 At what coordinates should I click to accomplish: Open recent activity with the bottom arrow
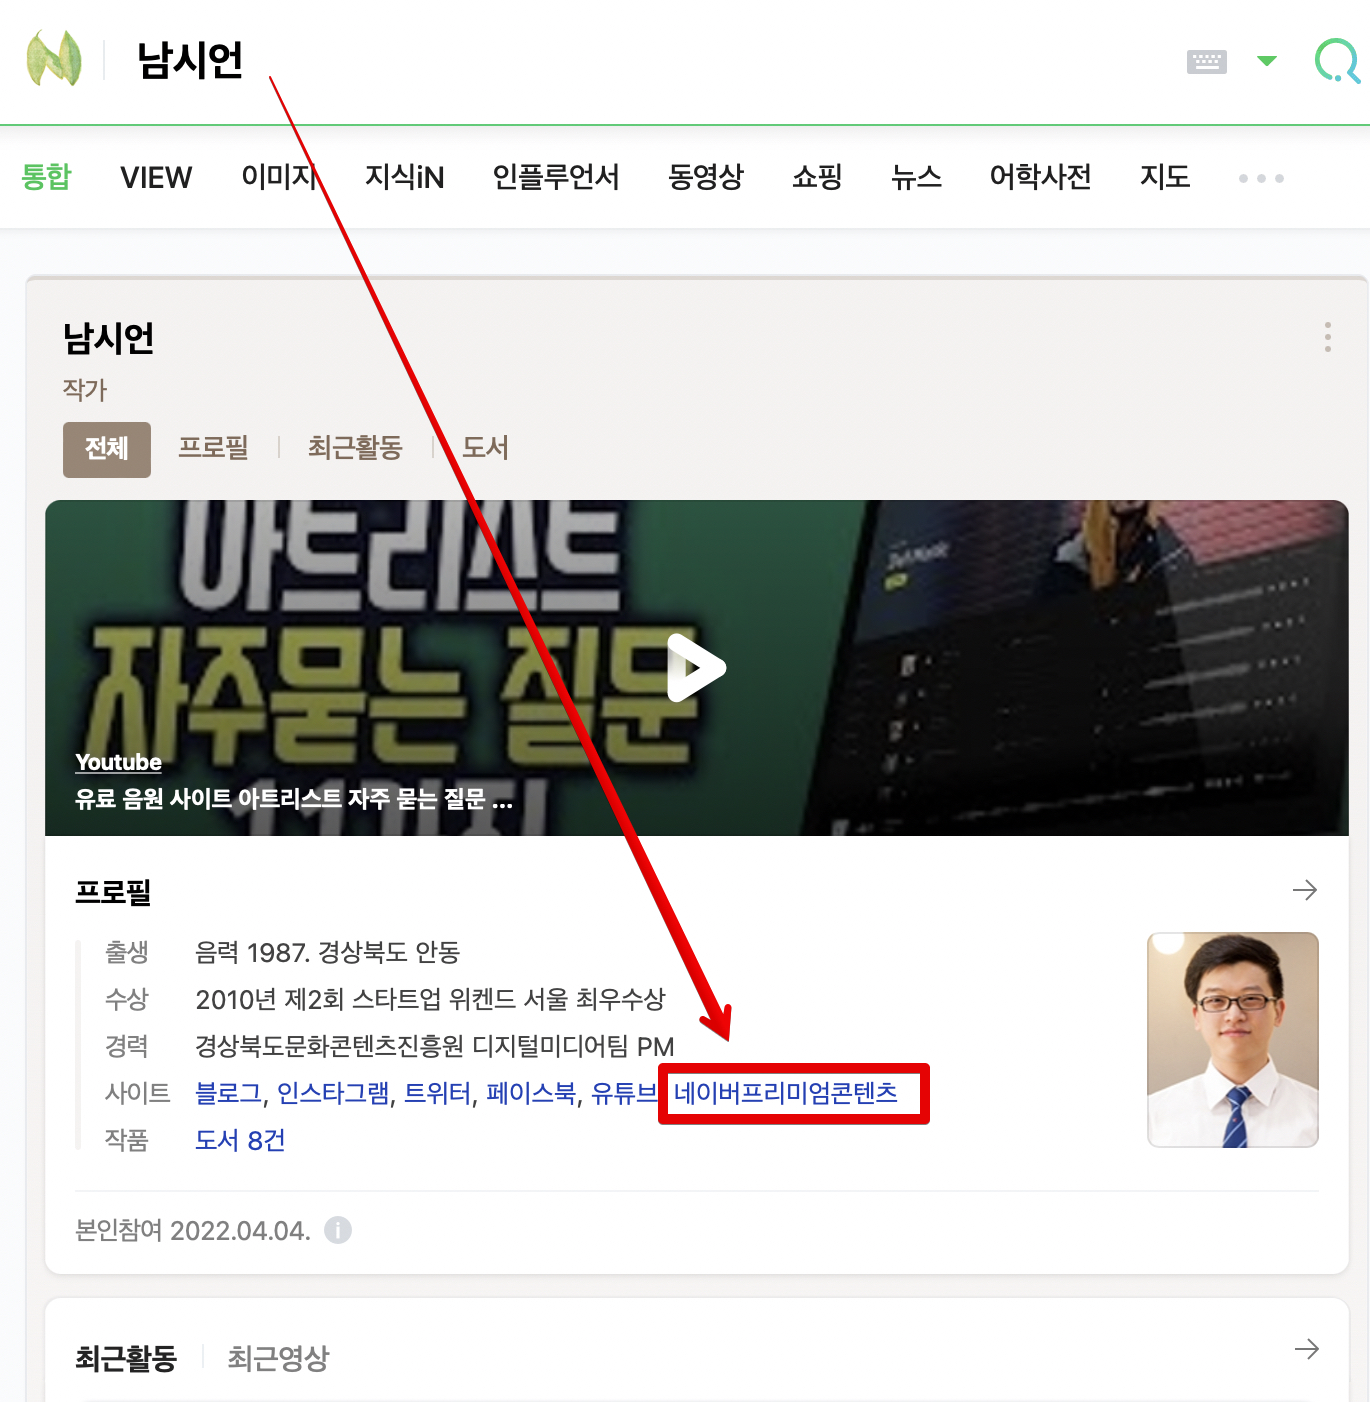pos(1306,1349)
